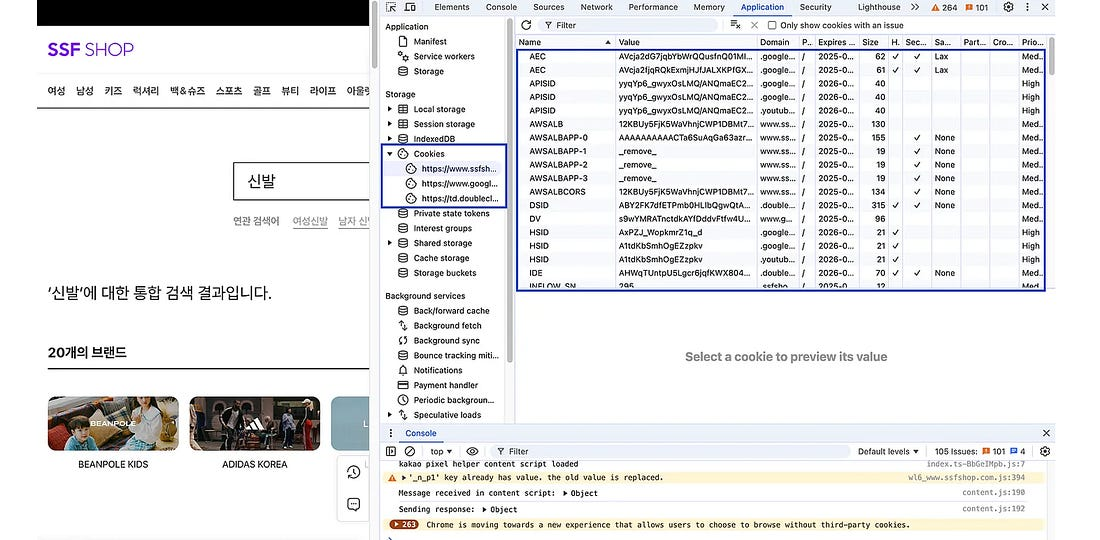Image resolution: width=1100 pixels, height=540 pixels.
Task: Expand Speculative loads tree
Action: (x=390, y=415)
